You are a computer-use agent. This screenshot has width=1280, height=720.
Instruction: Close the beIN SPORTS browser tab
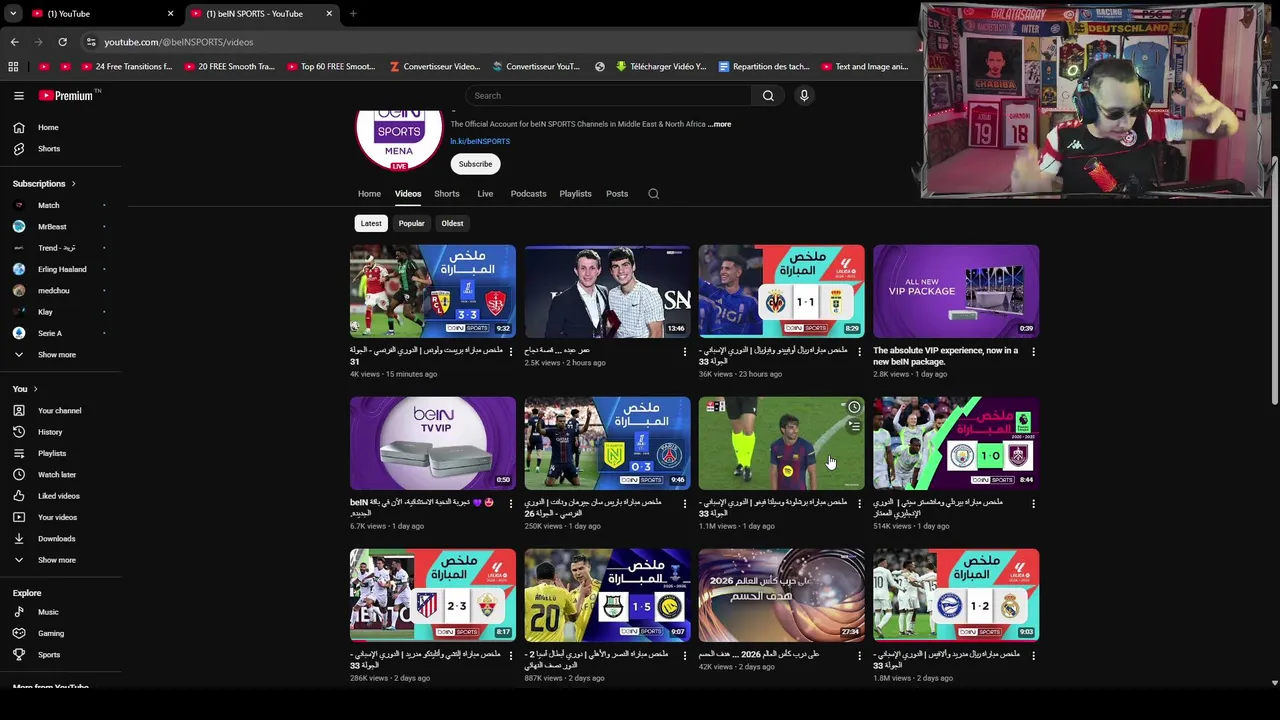(329, 13)
